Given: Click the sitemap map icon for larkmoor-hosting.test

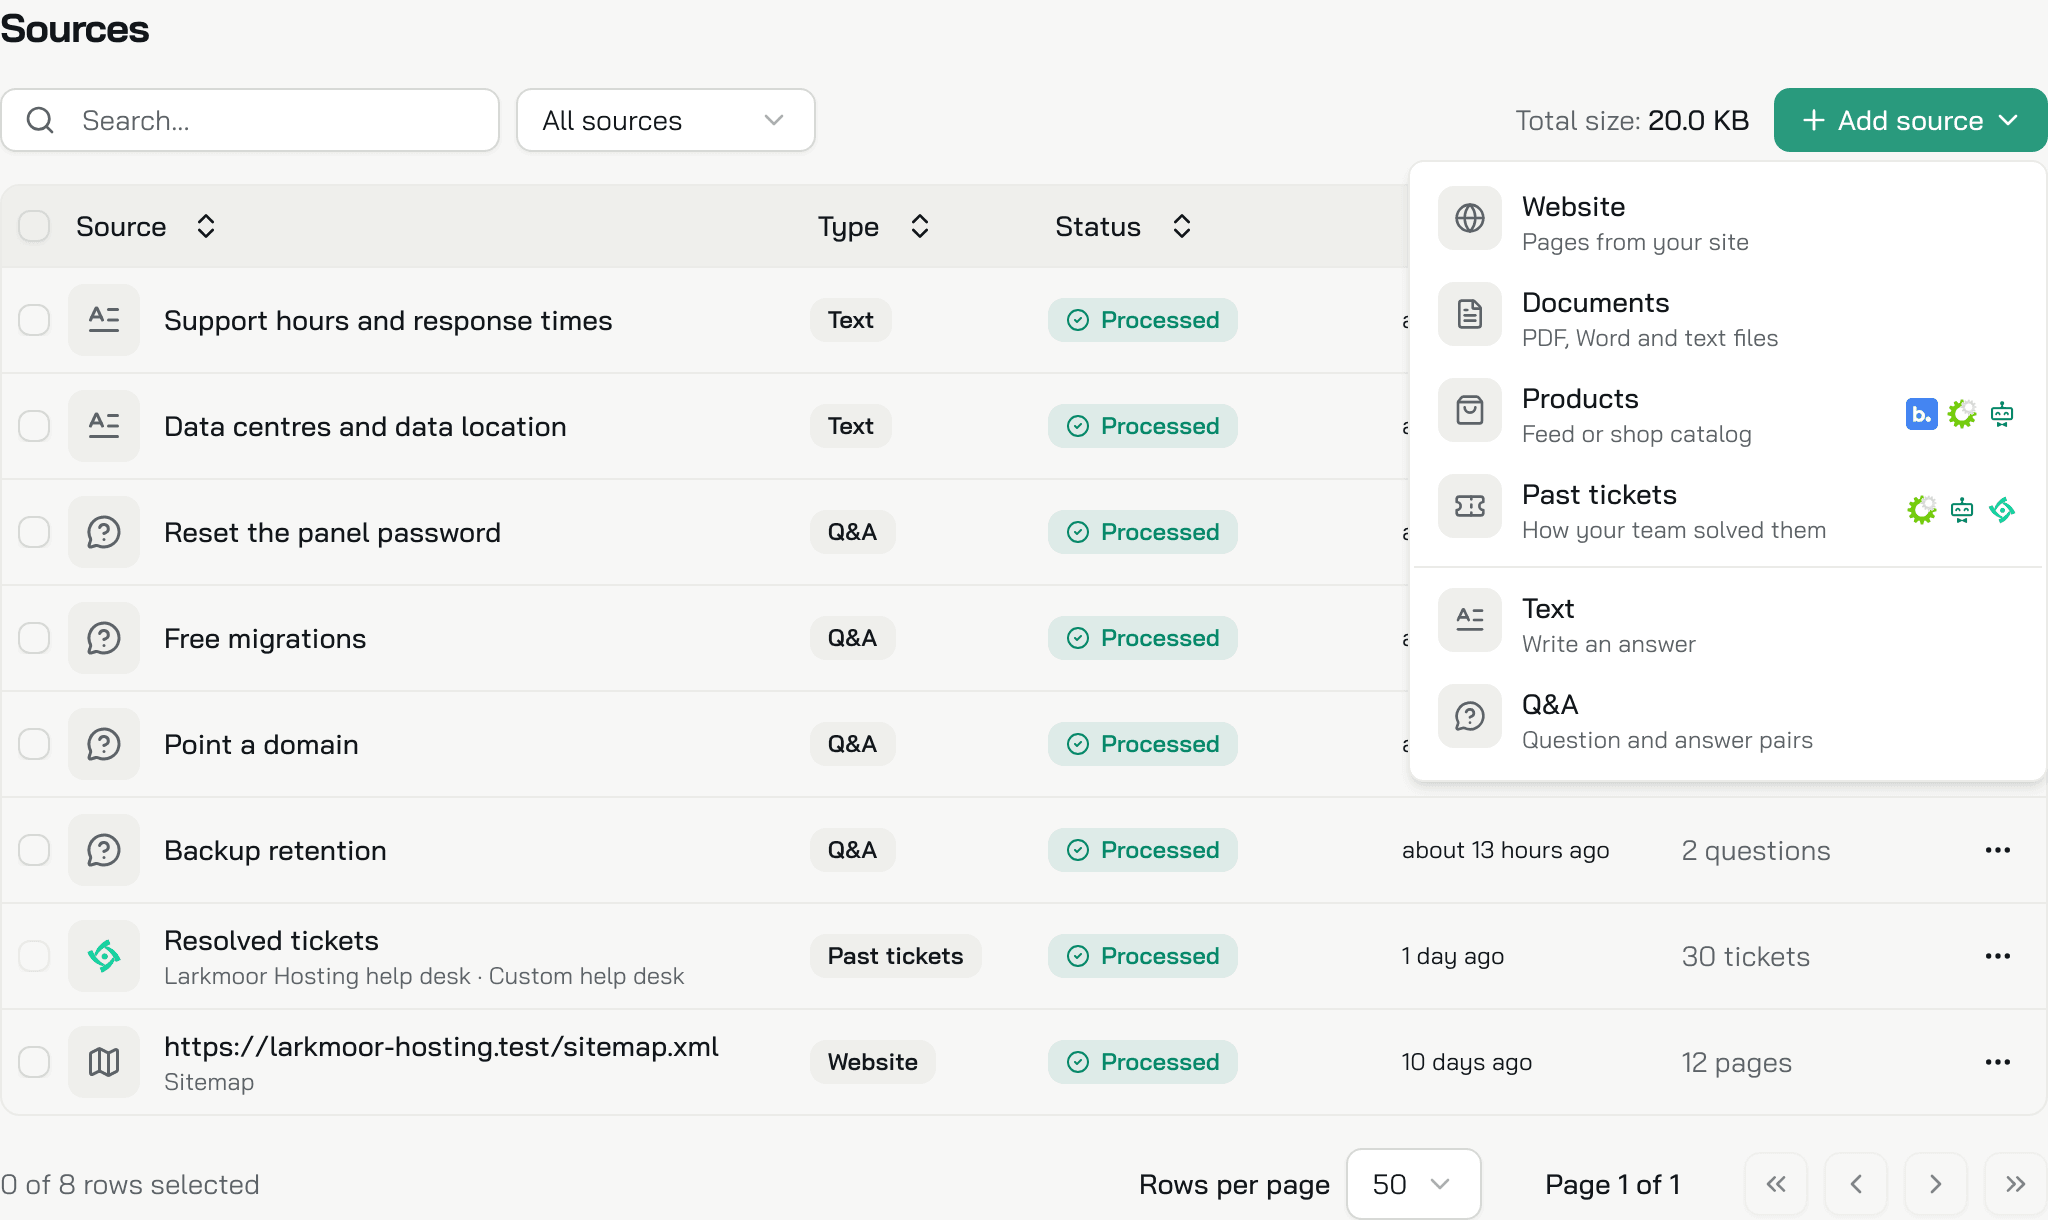Looking at the screenshot, I should pyautogui.click(x=104, y=1062).
